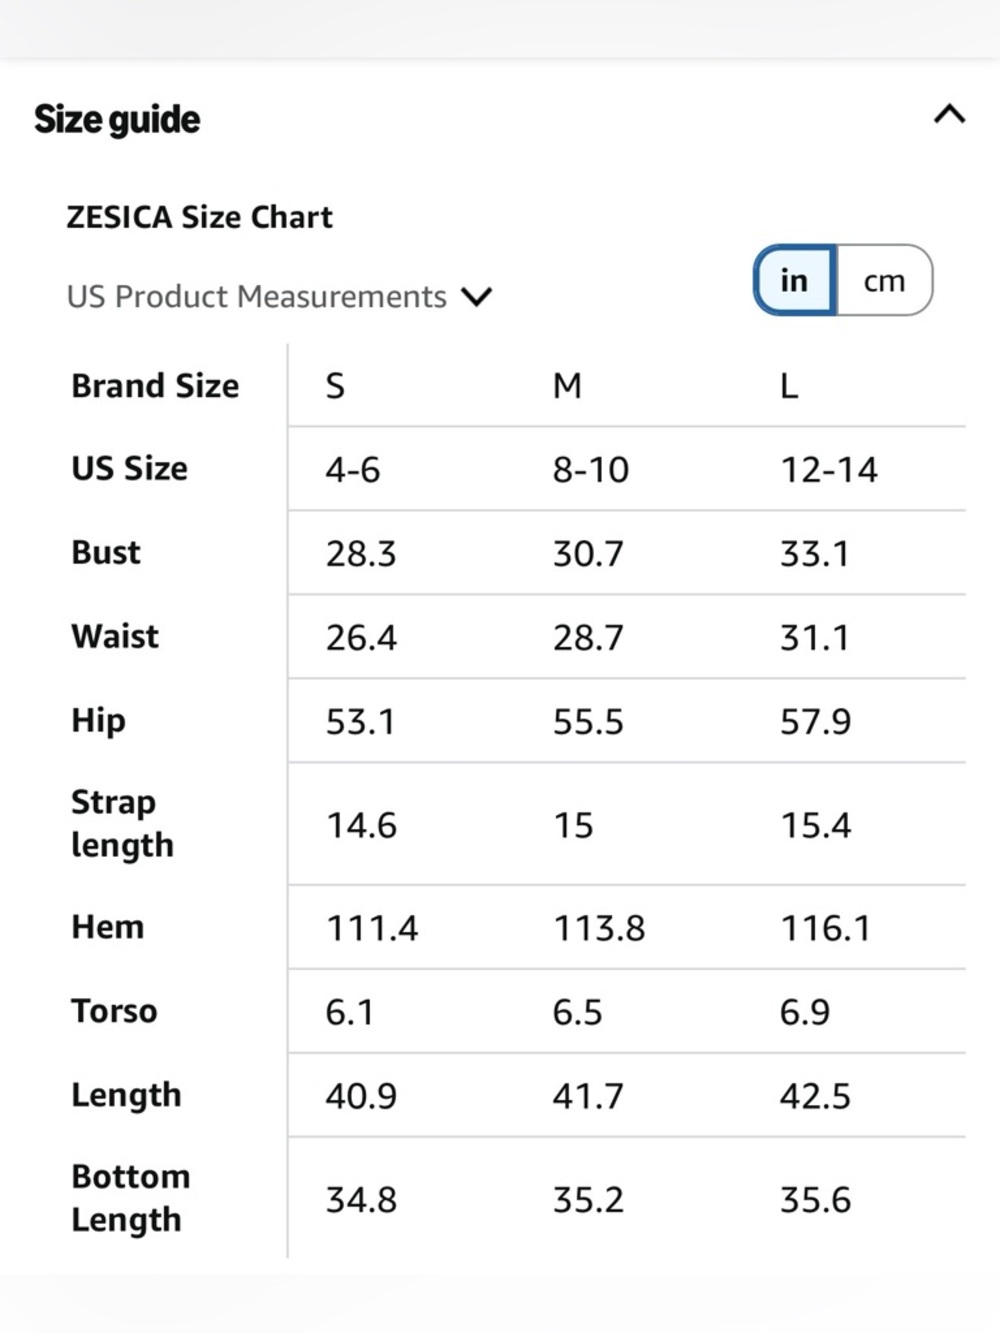This screenshot has width=1000, height=1333.
Task: Click the Hip value 57.9
Action: click(x=815, y=722)
